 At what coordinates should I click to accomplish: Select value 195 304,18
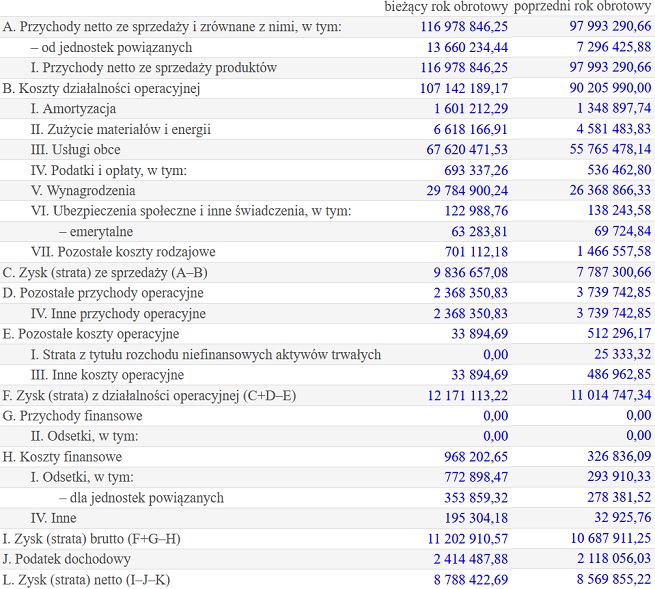pyautogui.click(x=476, y=518)
